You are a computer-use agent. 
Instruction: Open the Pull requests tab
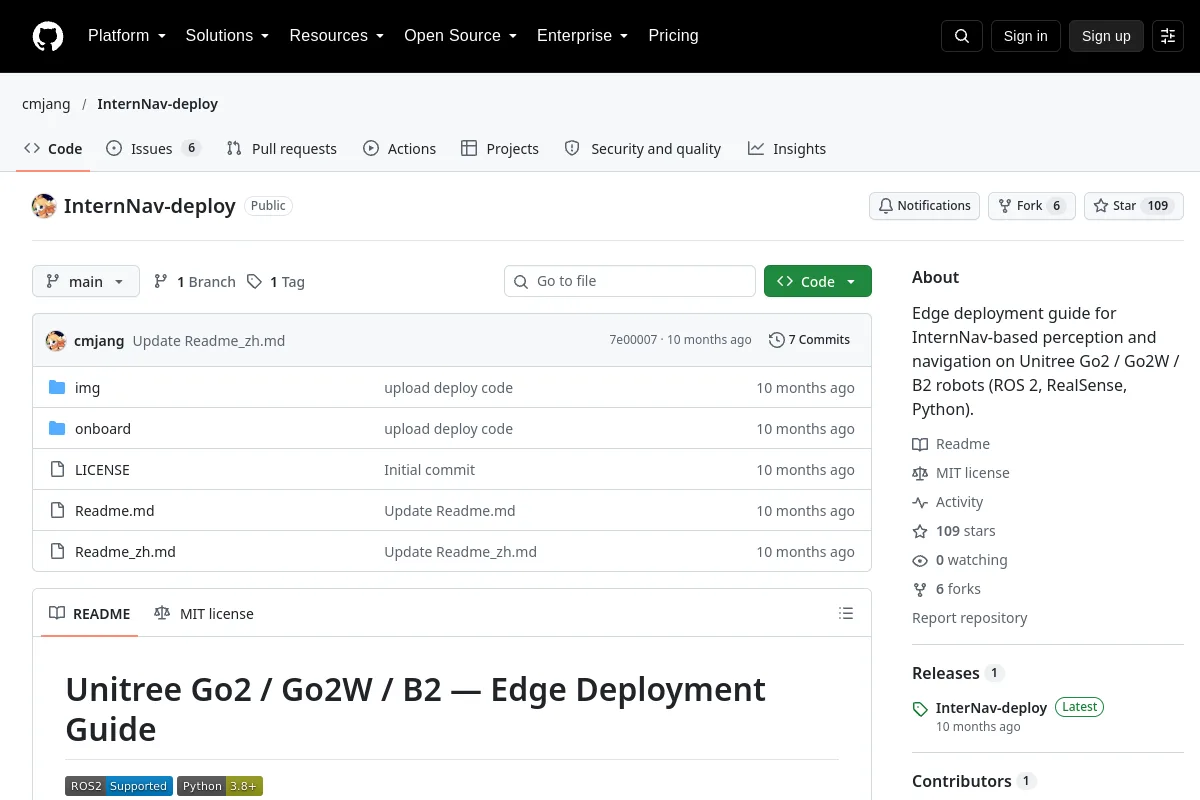pyautogui.click(x=282, y=148)
